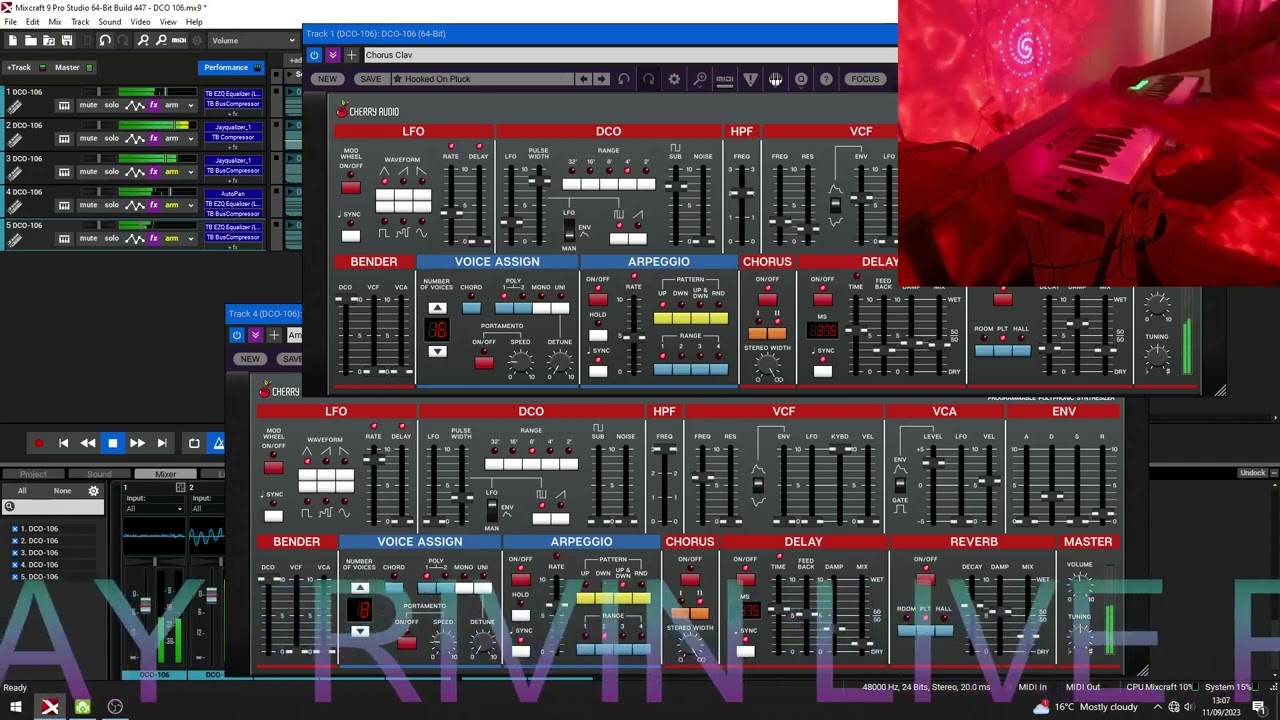Screen dimensions: 1280x720
Task: Click the MIDI icon in Mixcraft toolbar
Action: click(x=179, y=40)
